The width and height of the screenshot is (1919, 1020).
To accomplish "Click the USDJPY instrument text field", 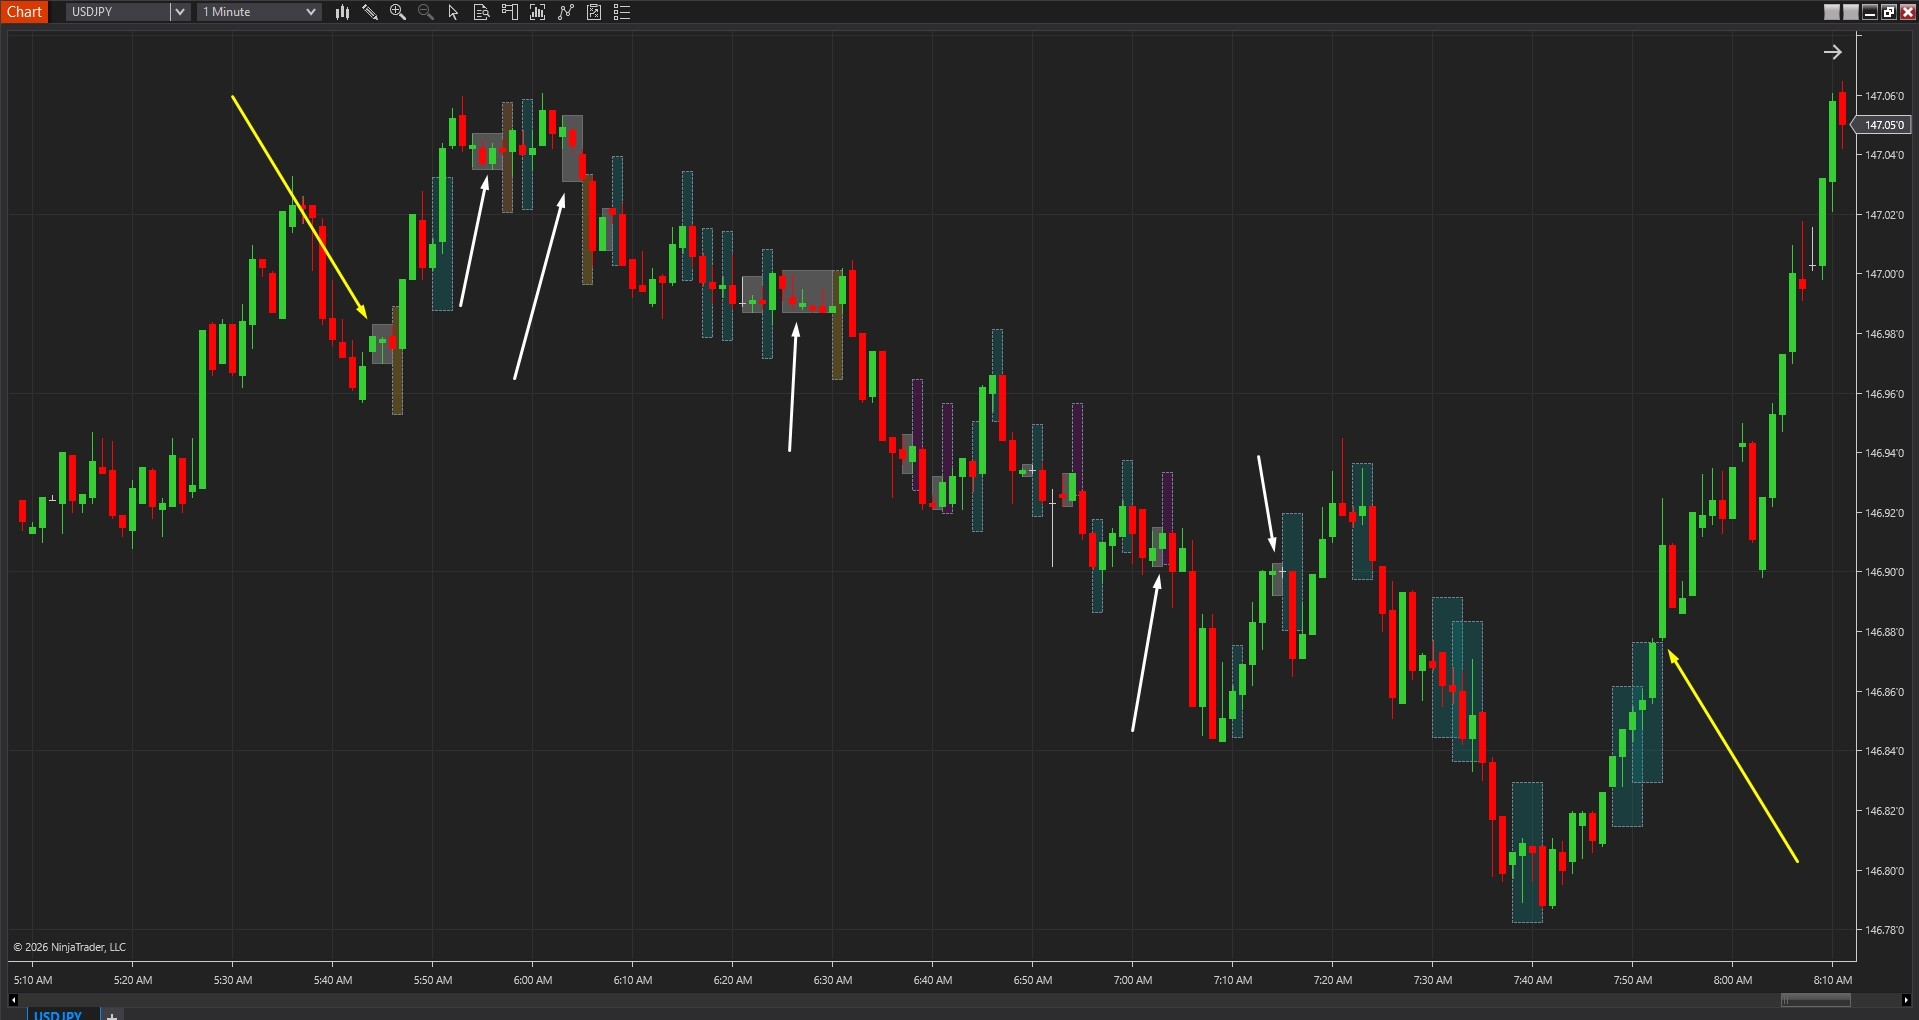I will pyautogui.click(x=118, y=12).
